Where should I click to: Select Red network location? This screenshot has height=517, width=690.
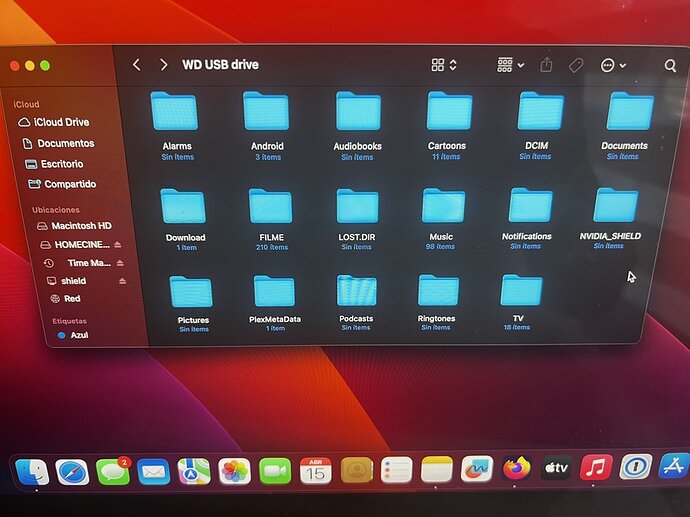66,299
